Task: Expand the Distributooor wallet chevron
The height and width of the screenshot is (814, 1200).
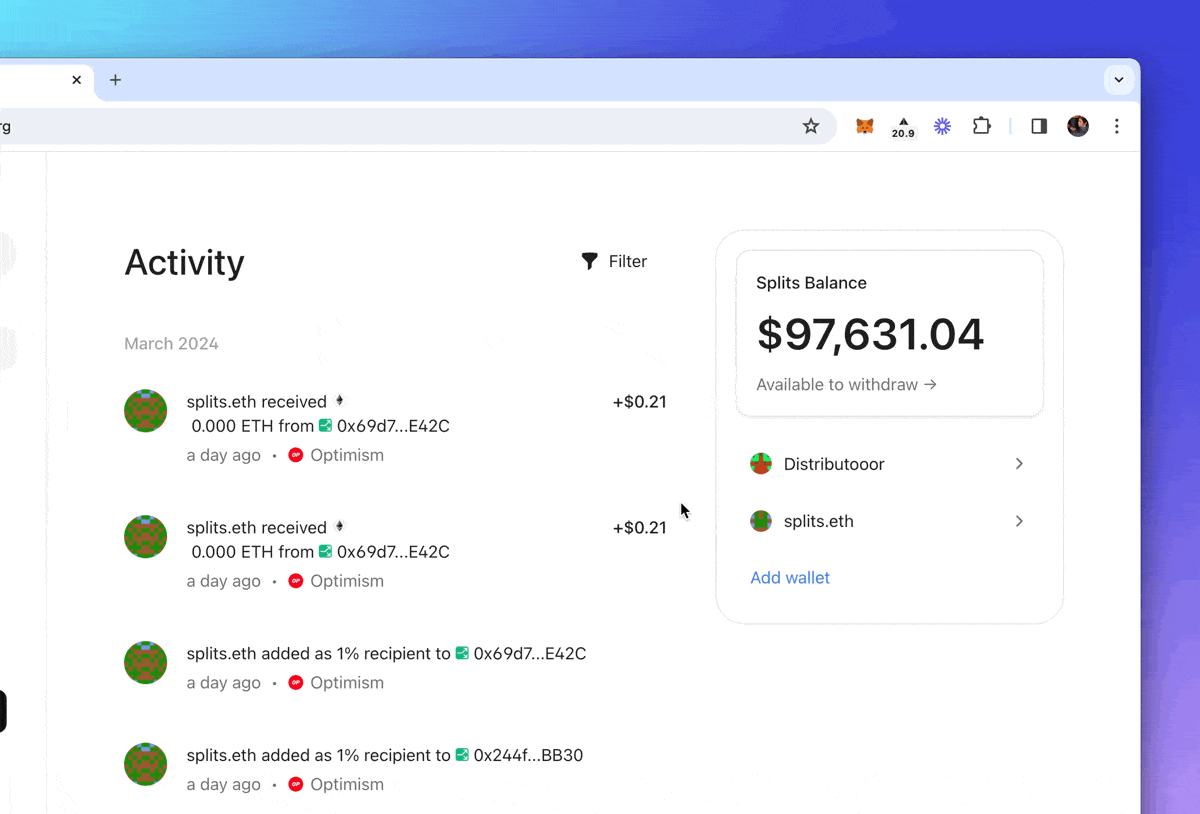Action: point(1019,464)
